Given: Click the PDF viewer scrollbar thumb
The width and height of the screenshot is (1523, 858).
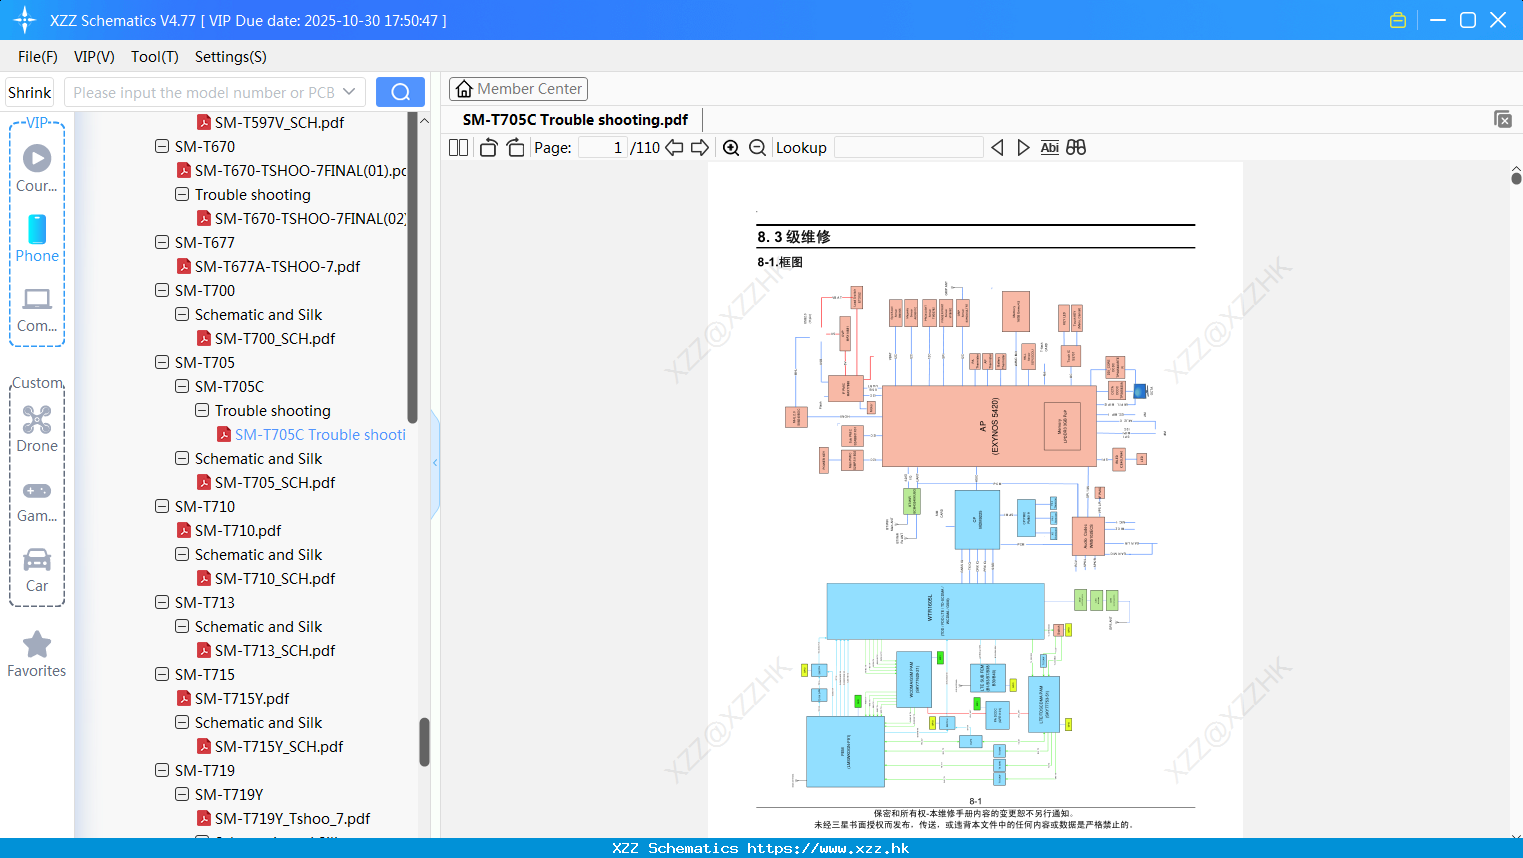Looking at the screenshot, I should (1516, 178).
